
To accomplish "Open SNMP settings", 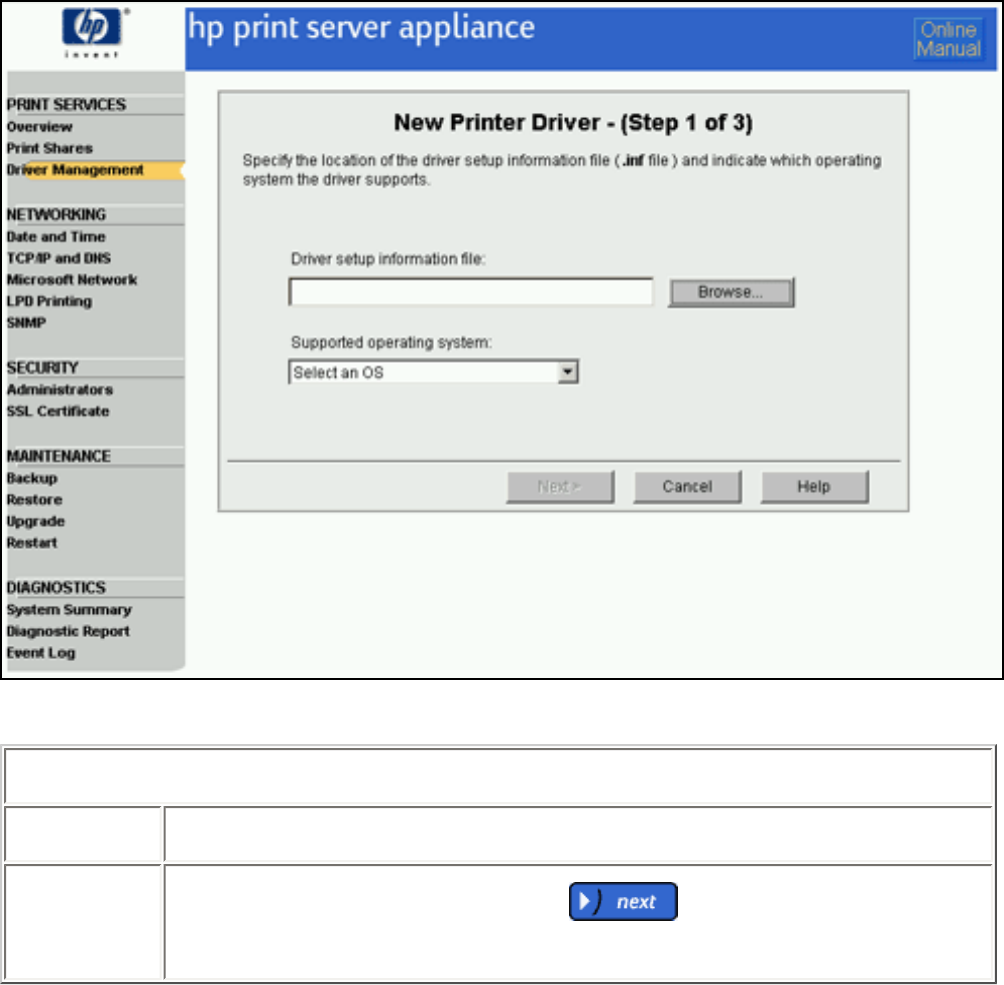I will point(26,323).
